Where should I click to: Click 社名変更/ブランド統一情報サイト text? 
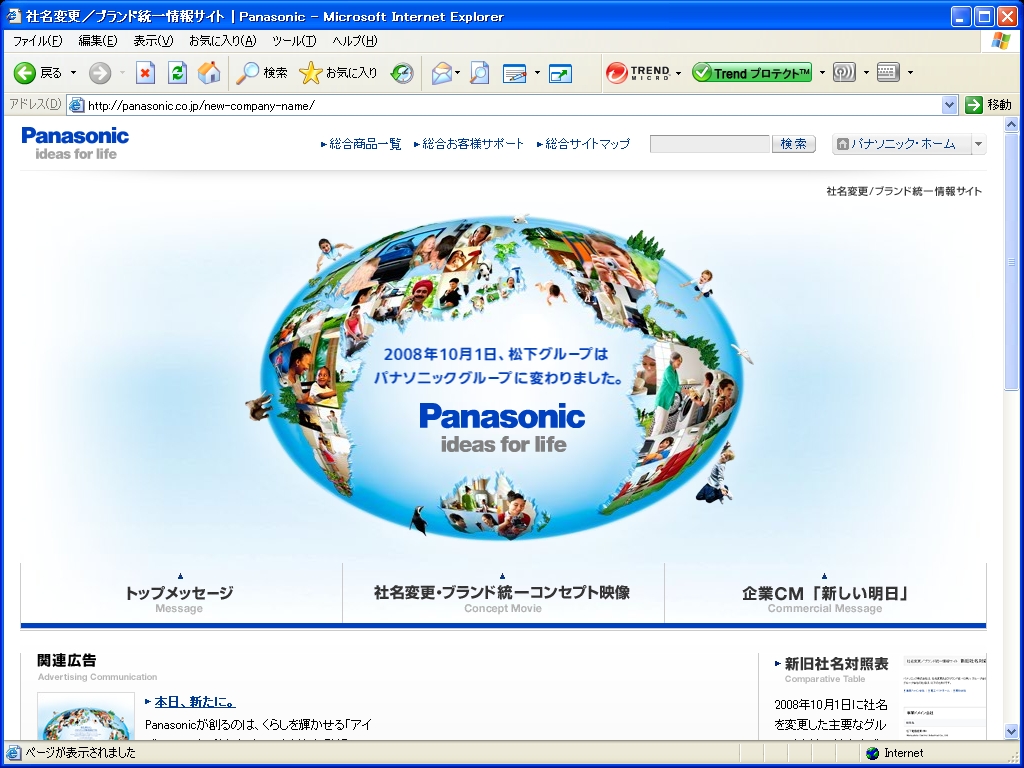904,191
